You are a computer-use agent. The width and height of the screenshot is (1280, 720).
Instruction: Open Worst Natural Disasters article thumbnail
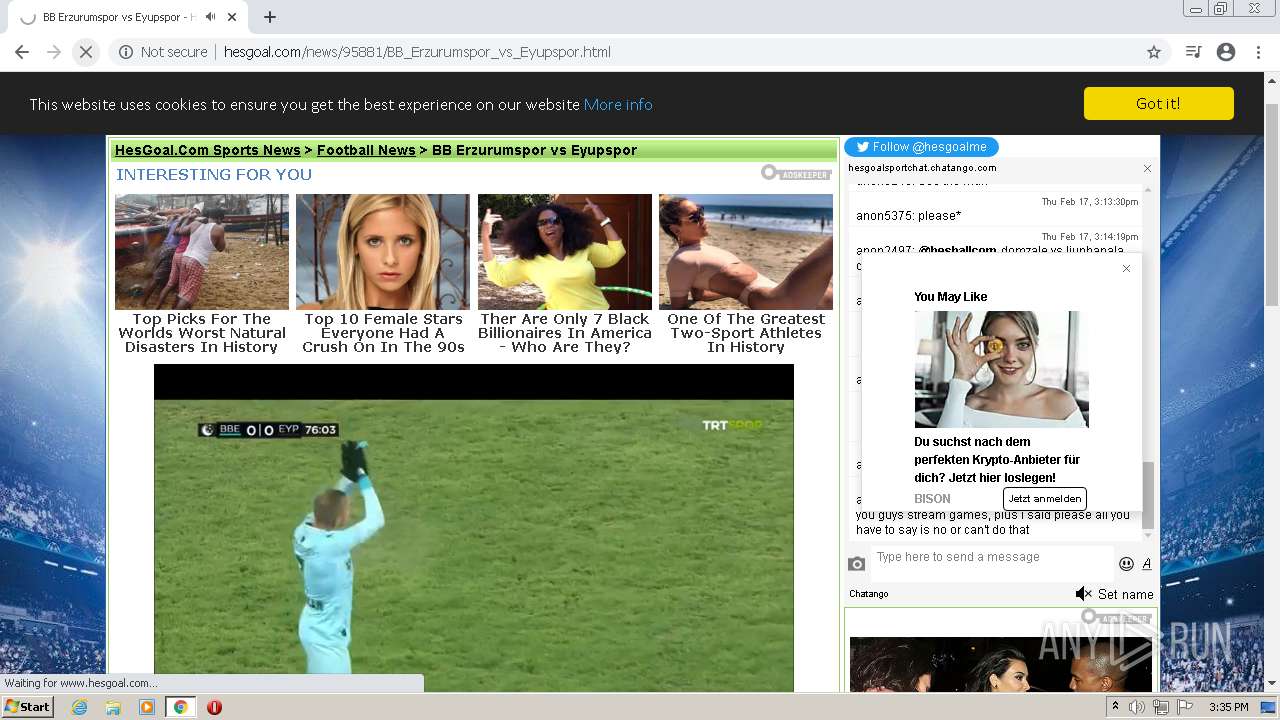click(x=202, y=251)
